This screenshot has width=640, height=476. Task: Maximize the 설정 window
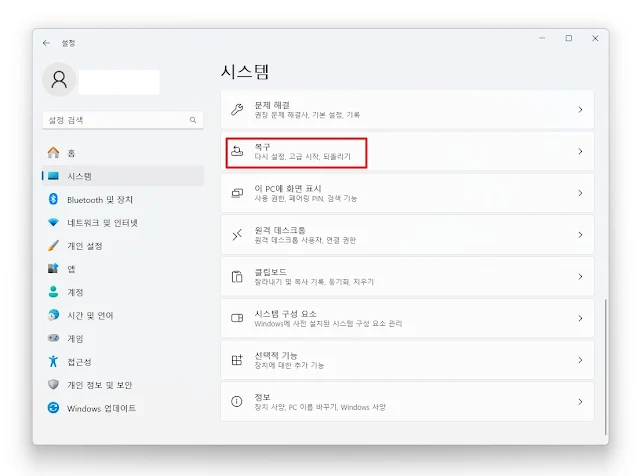[569, 38]
